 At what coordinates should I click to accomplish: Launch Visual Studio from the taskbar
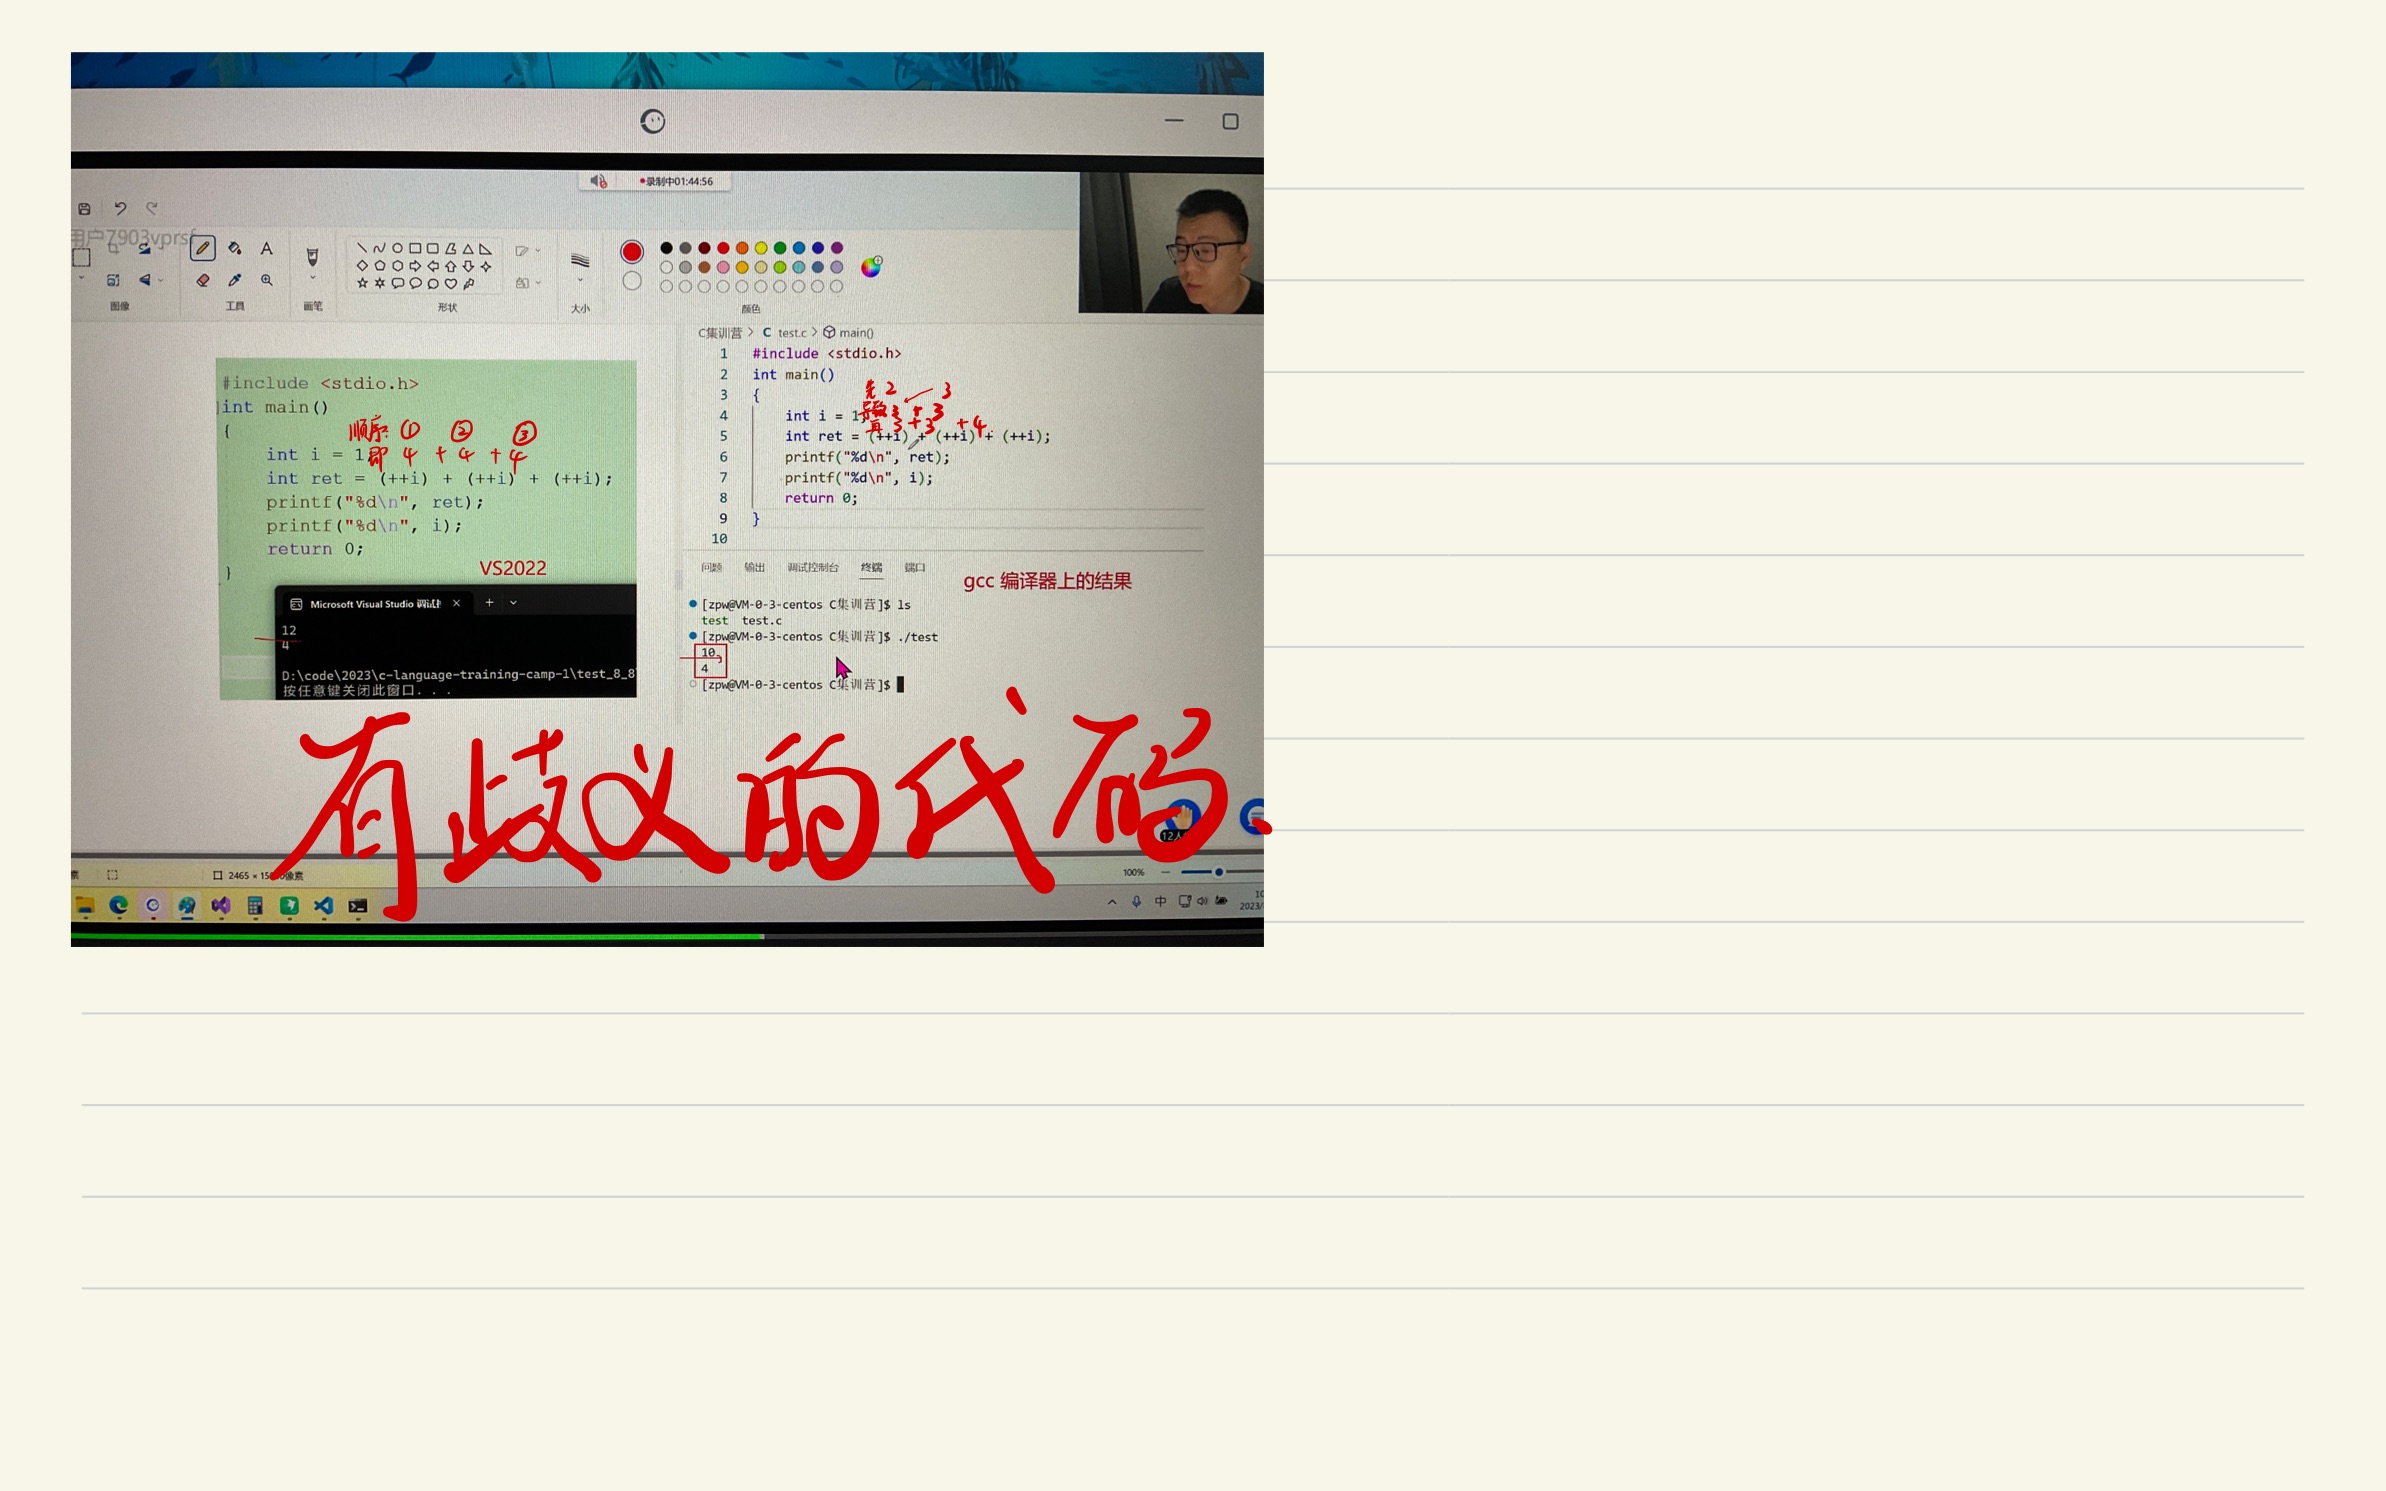tap(221, 906)
